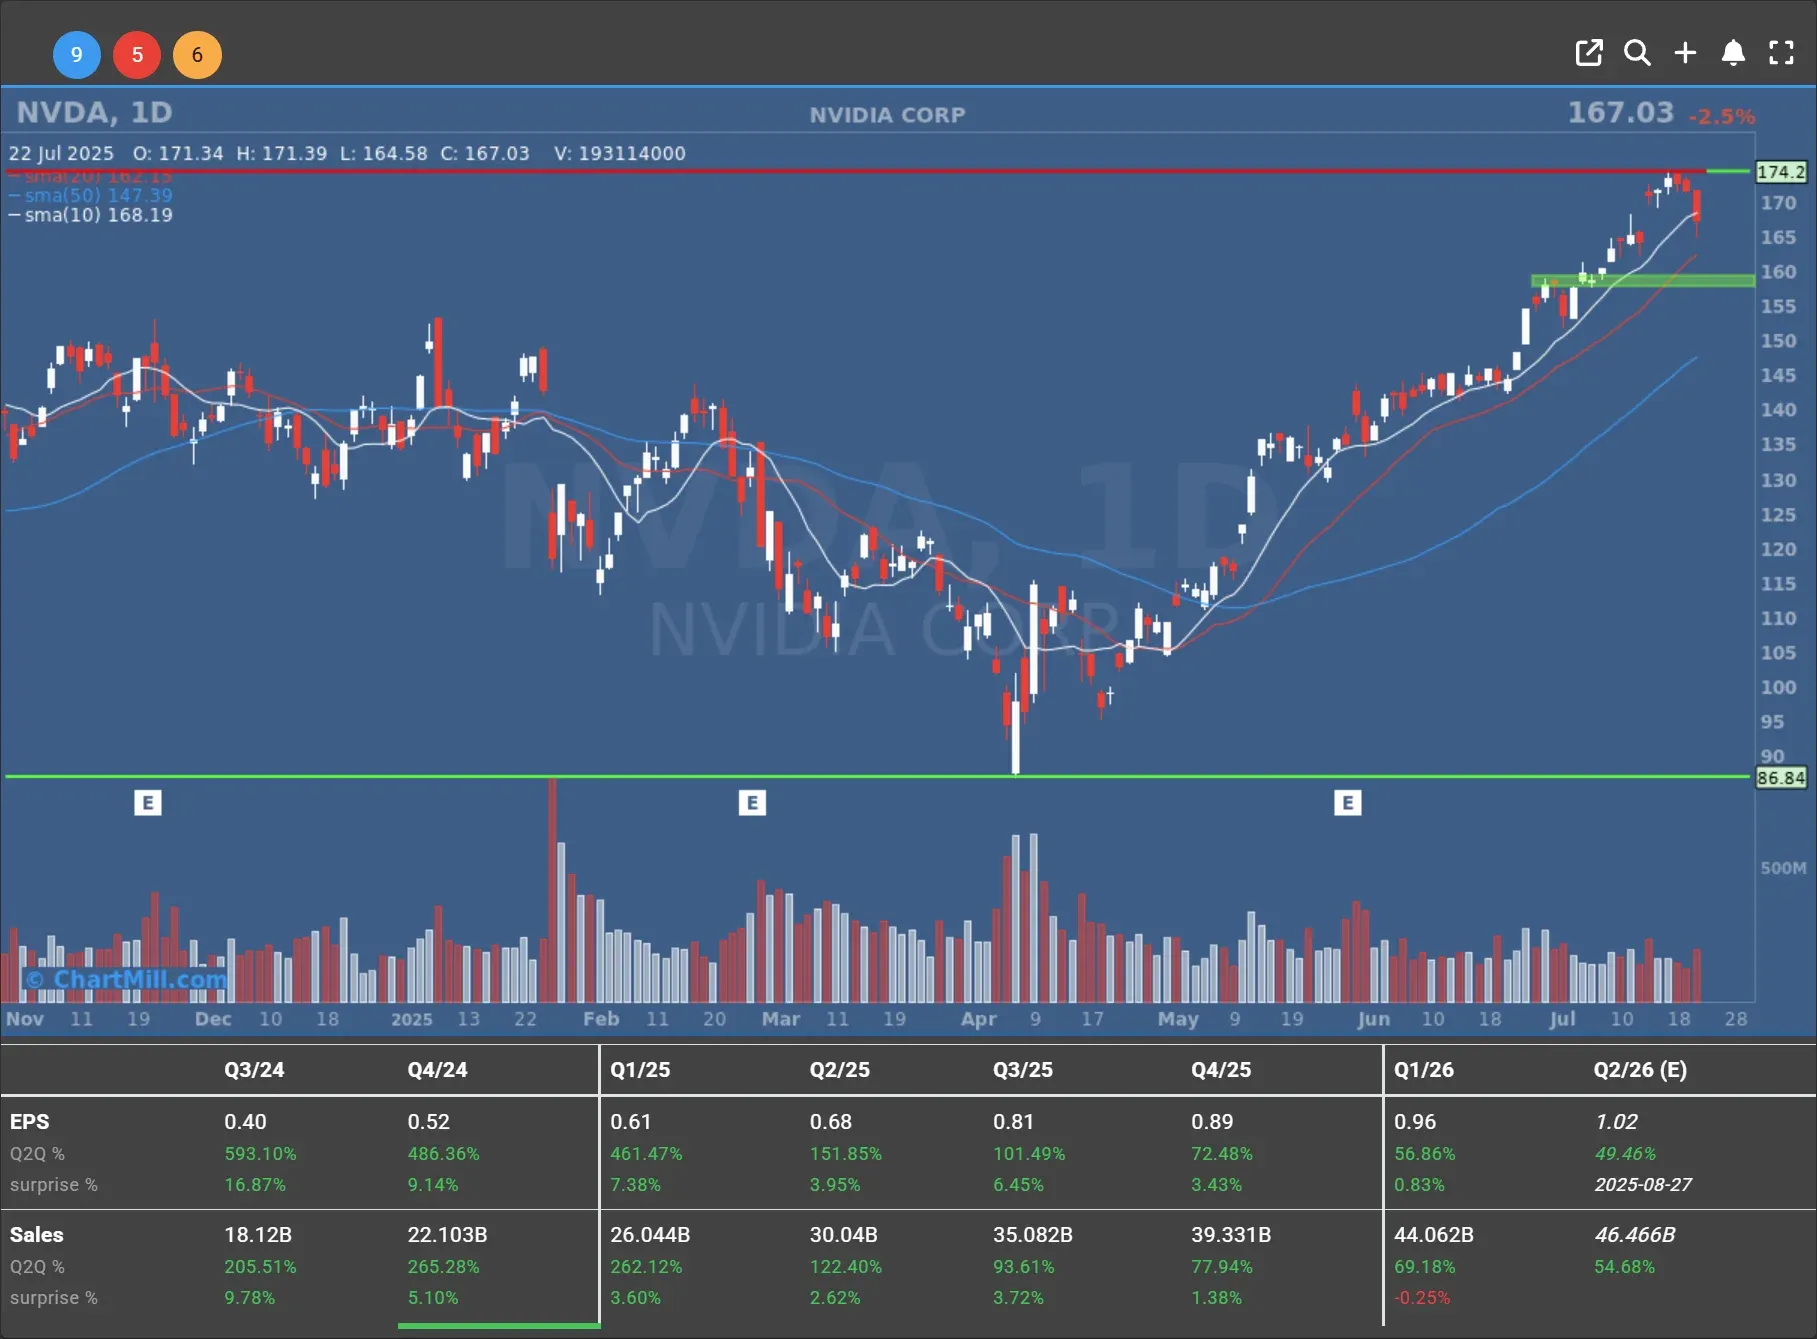Click EPS surprise 16.87%
This screenshot has height=1339, width=1817.
pos(255,1185)
